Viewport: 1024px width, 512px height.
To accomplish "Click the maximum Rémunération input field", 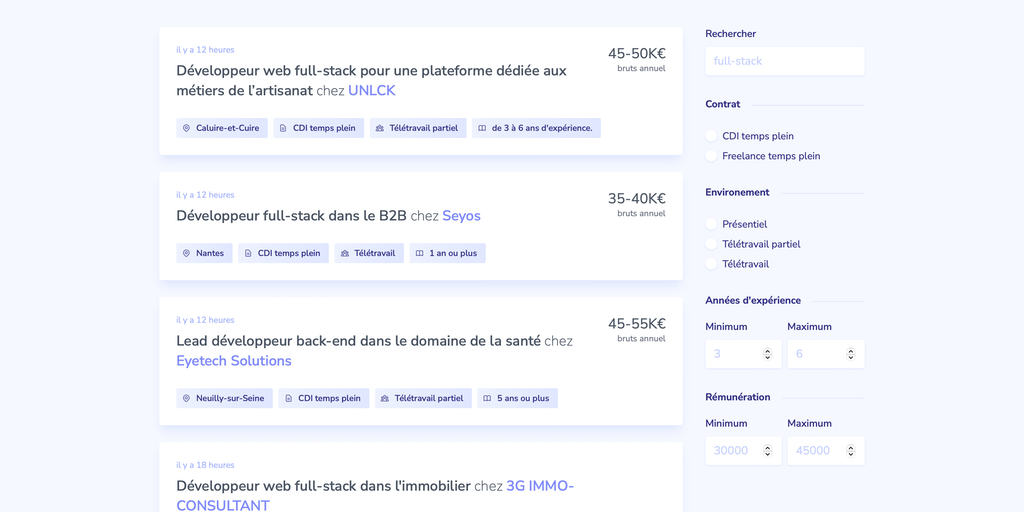I will pos(815,451).
